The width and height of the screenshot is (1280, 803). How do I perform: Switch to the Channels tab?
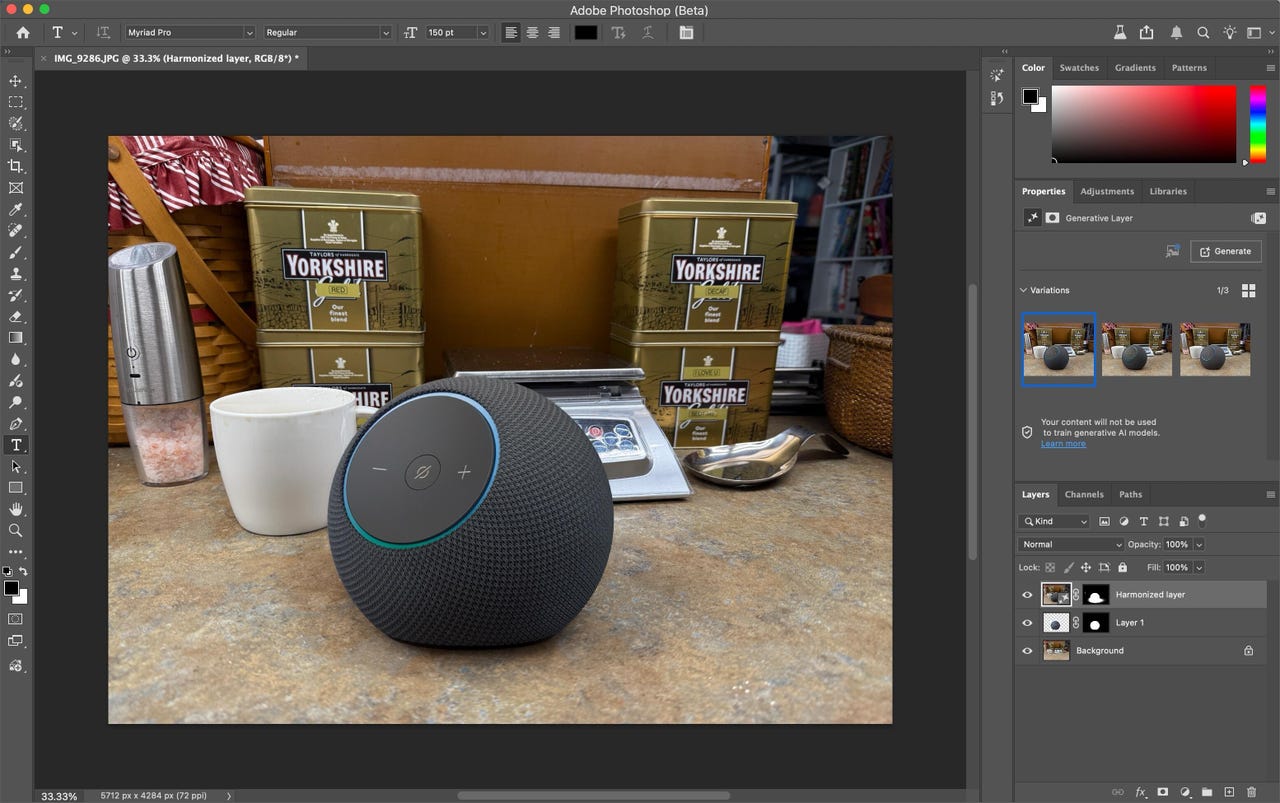point(1083,494)
